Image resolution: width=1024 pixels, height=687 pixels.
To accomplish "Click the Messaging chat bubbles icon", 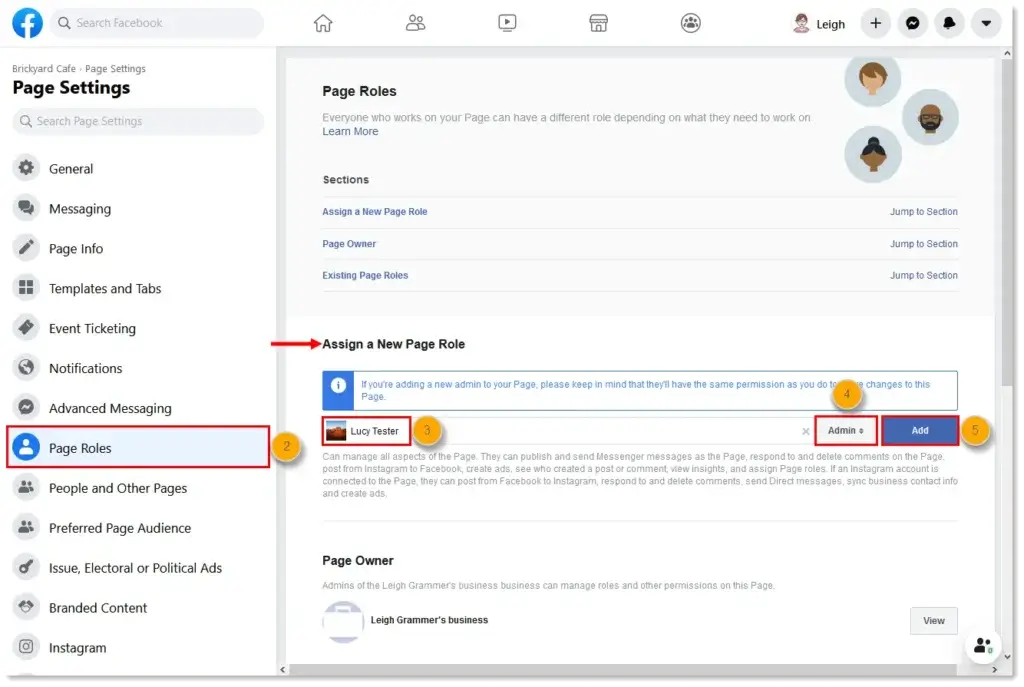I will [x=26, y=208].
